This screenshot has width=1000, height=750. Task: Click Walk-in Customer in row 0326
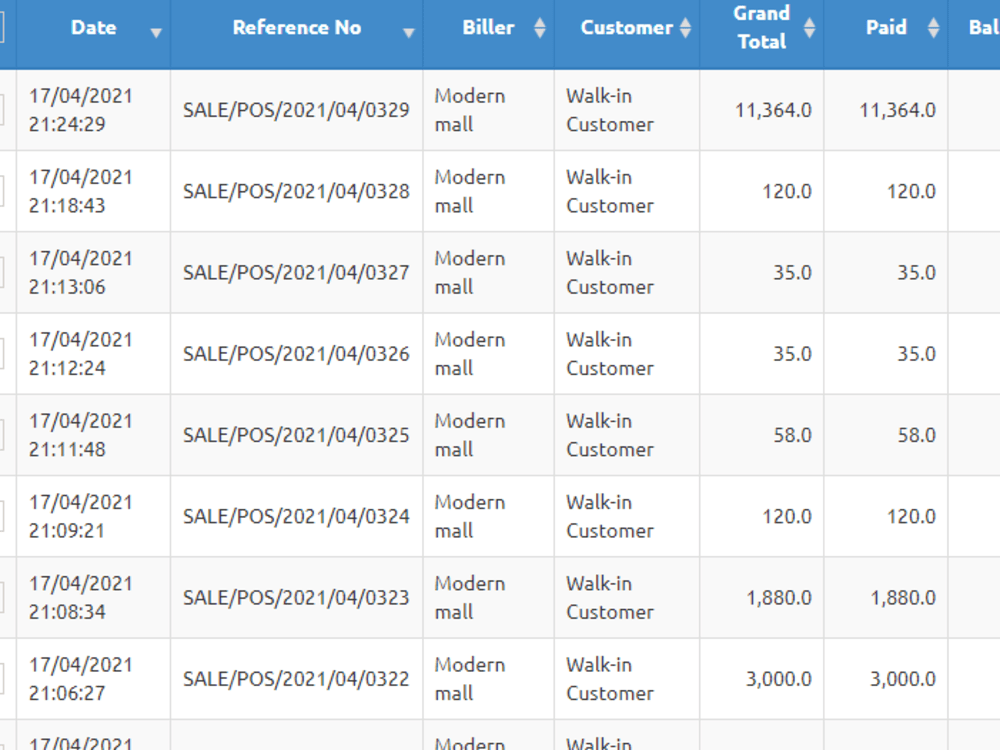(610, 354)
